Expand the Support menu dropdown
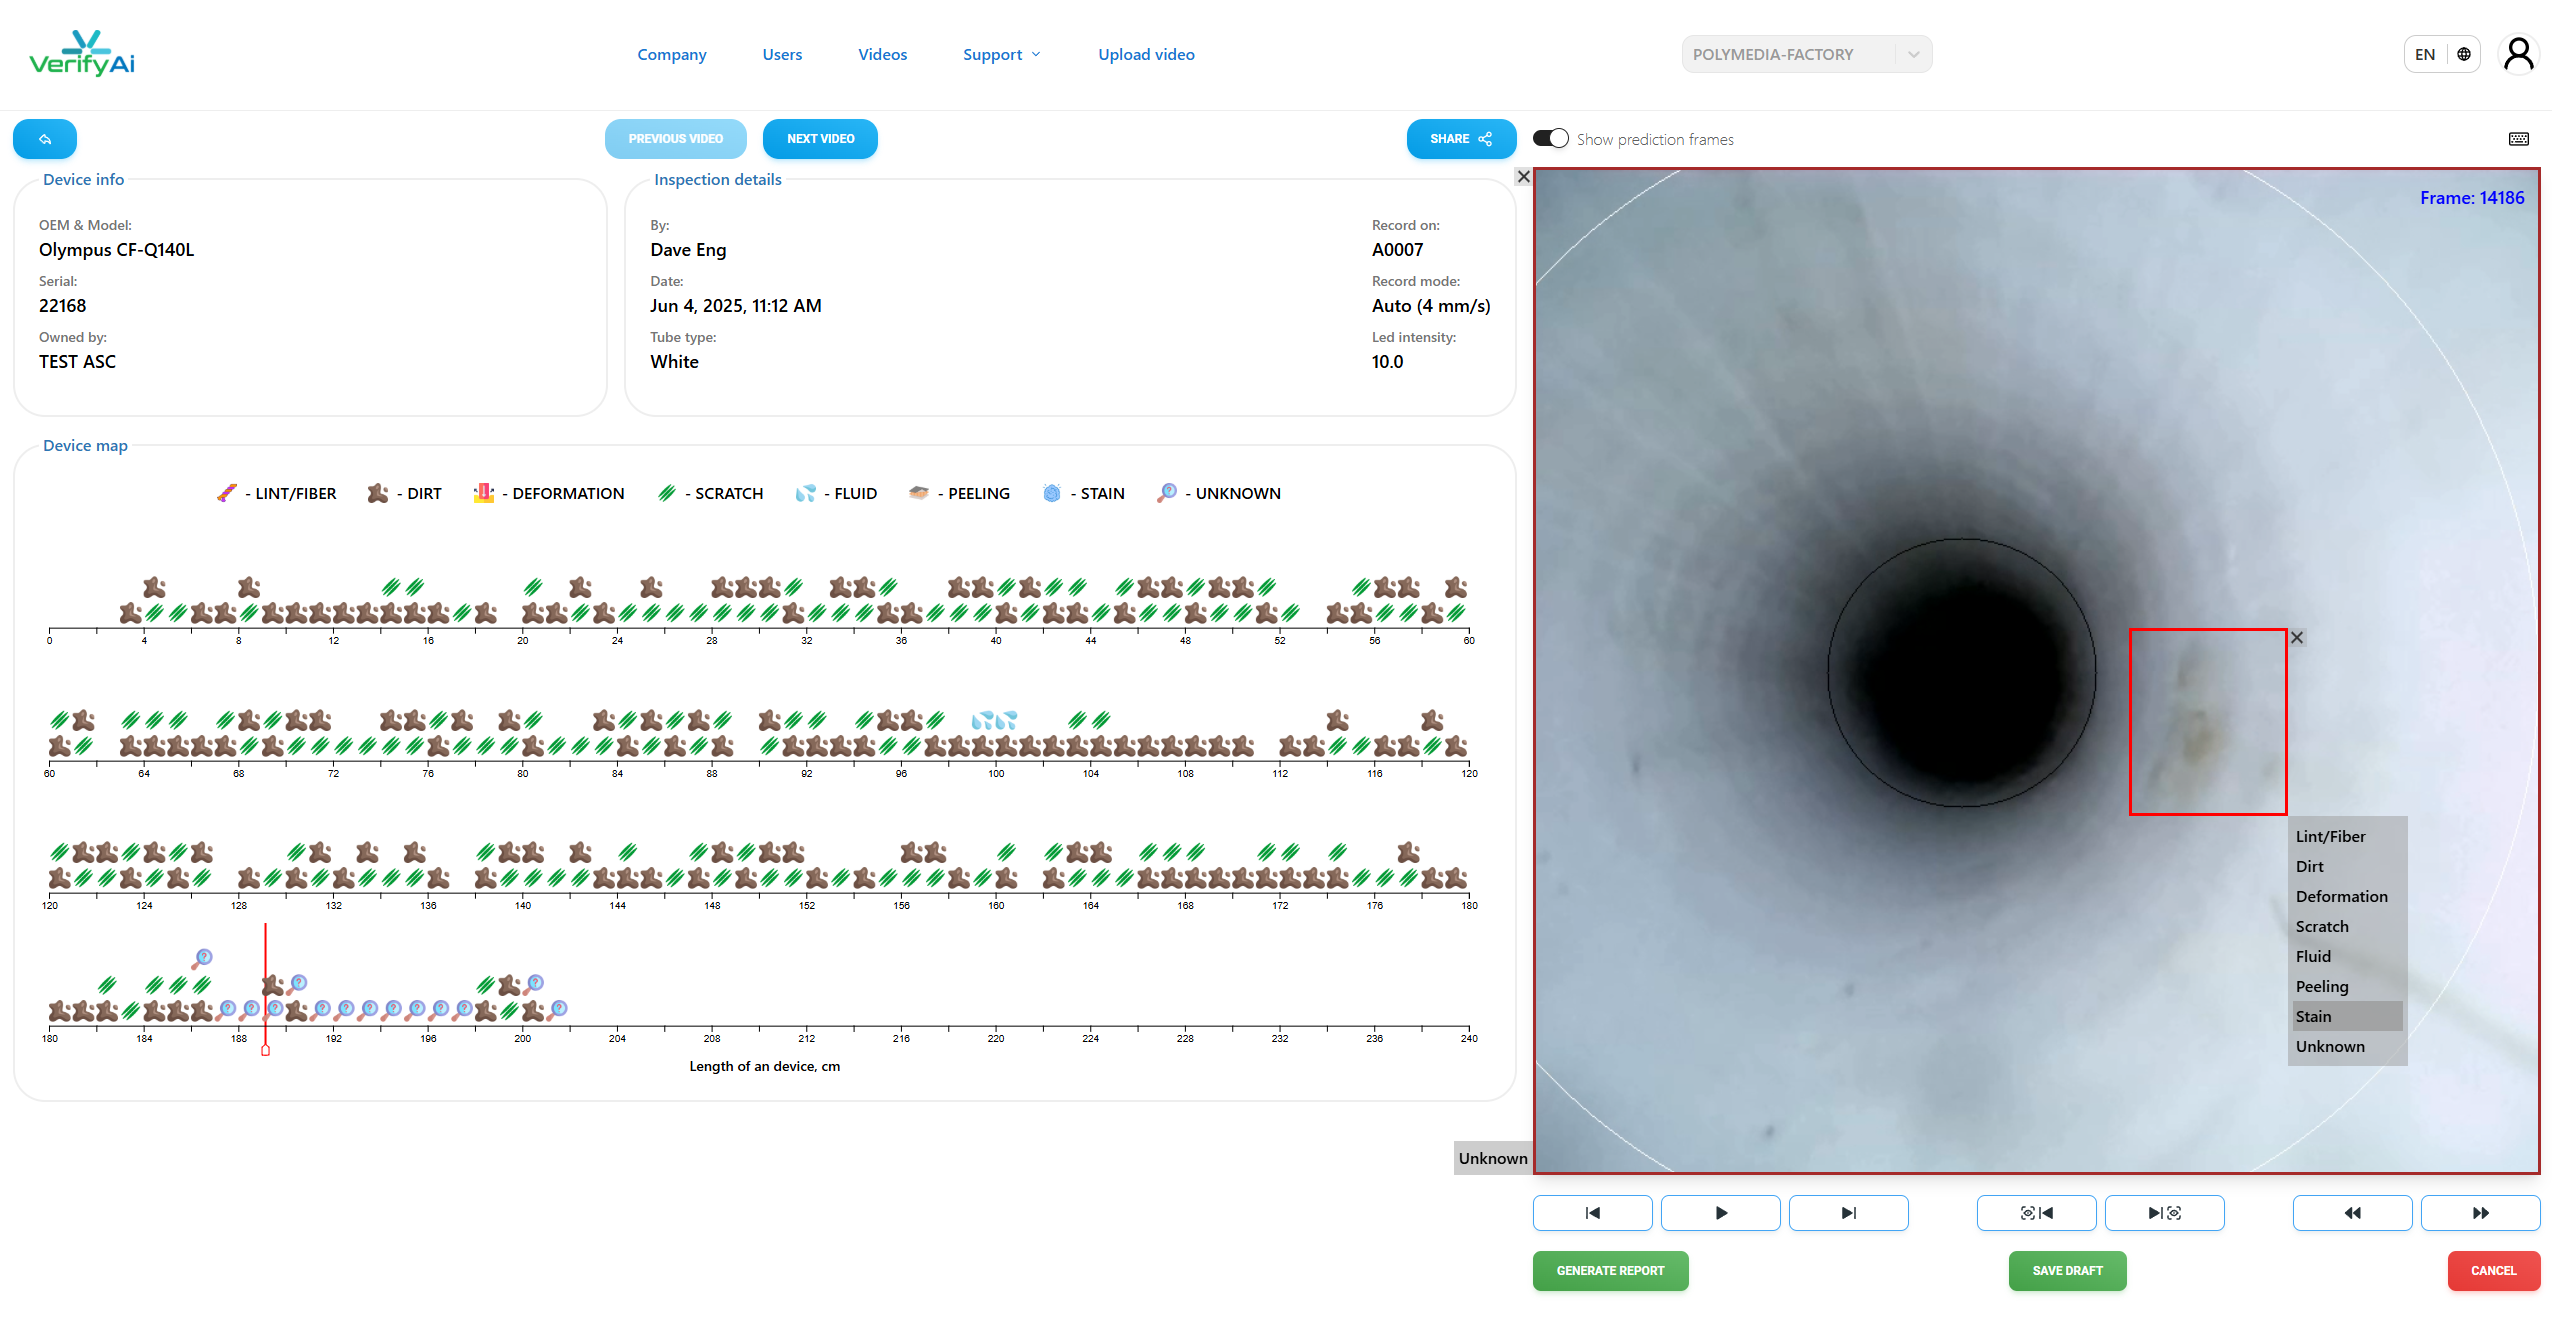This screenshot has width=2552, height=1338. point(1001,54)
